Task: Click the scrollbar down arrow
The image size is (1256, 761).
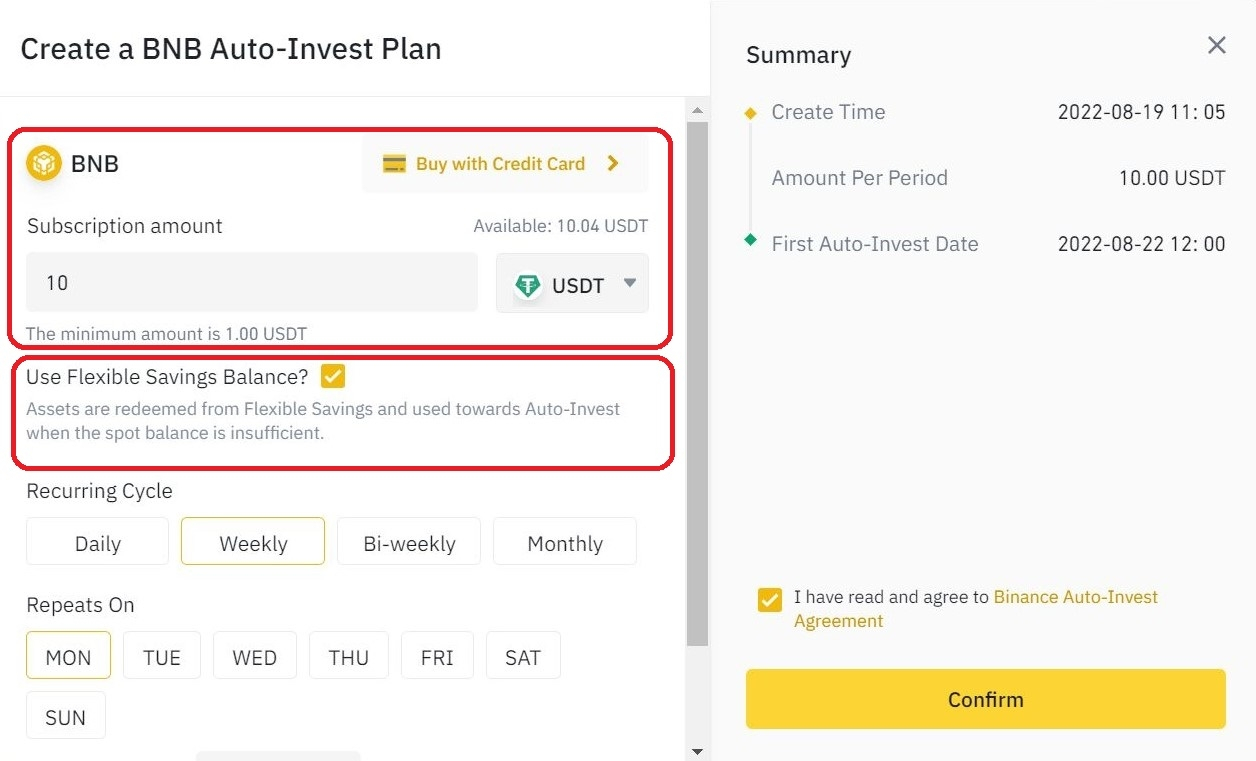Action: 697,752
